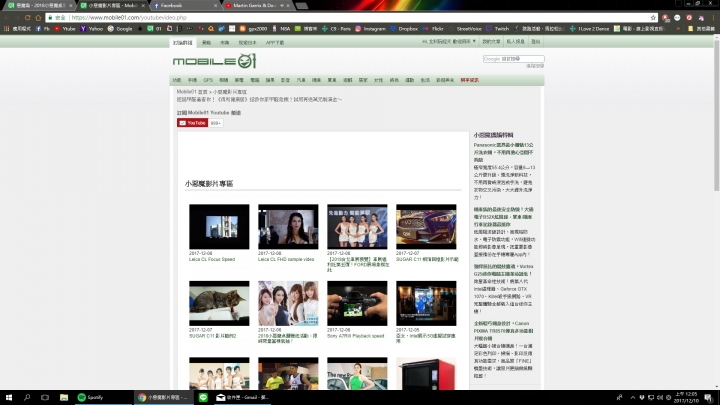The width and height of the screenshot is (720, 405).
Task: Open the GPS category in navigation
Action: pyautogui.click(x=208, y=78)
